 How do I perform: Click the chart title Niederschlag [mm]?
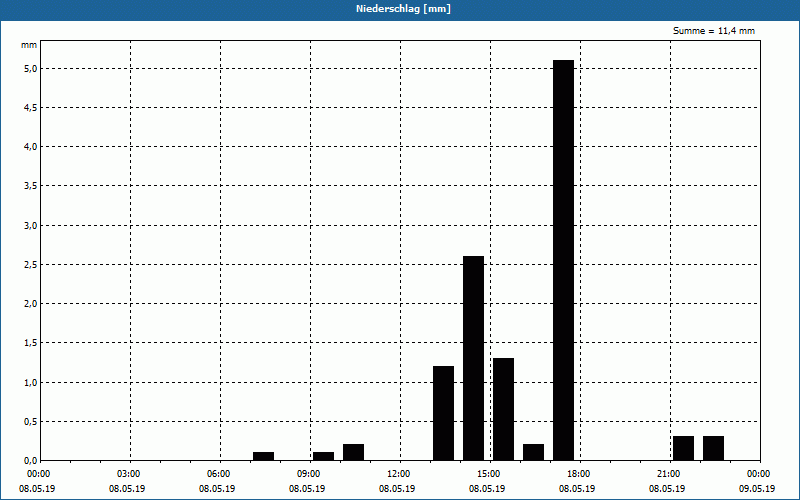click(x=403, y=9)
